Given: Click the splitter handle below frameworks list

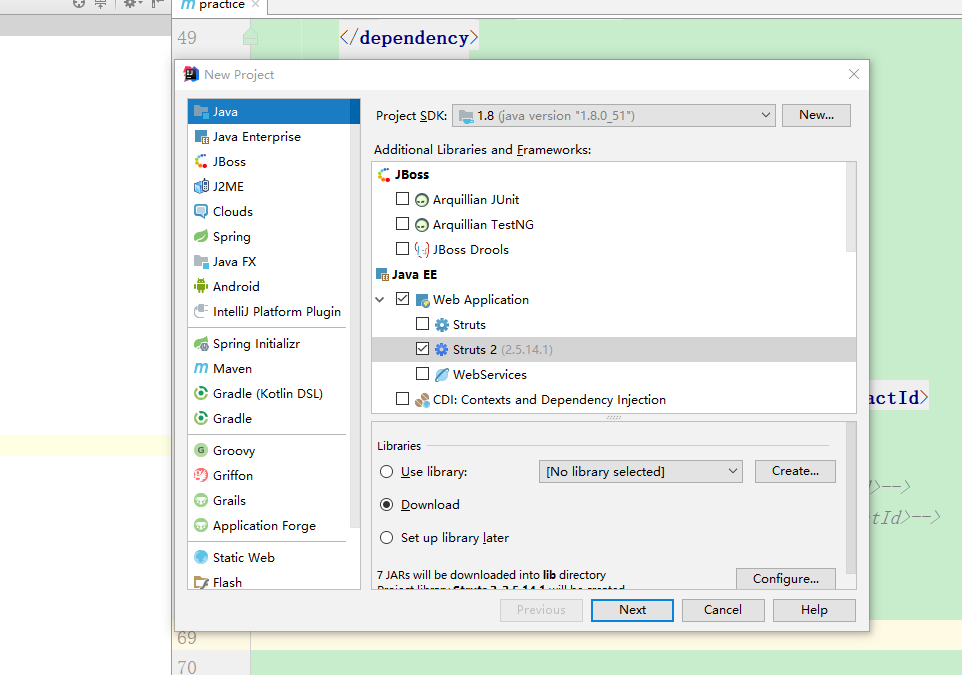Looking at the screenshot, I should coord(614,417).
